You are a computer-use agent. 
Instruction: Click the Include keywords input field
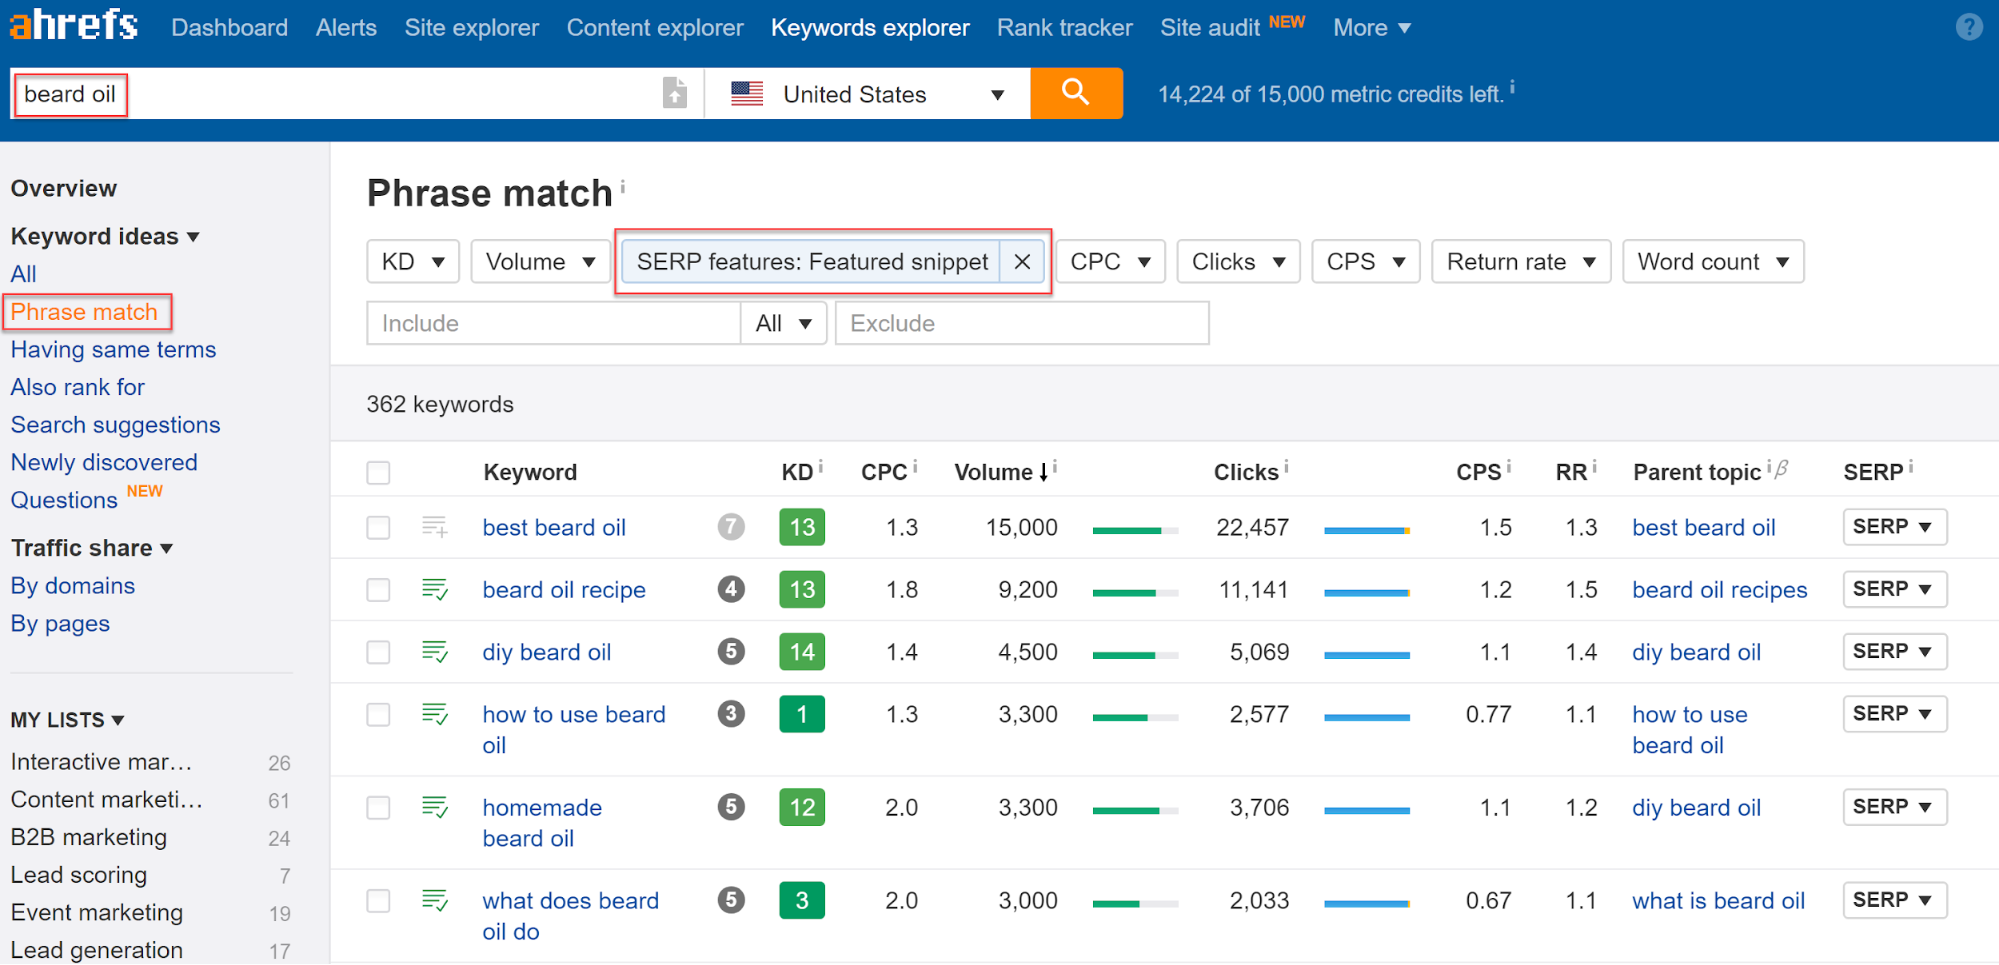(554, 323)
